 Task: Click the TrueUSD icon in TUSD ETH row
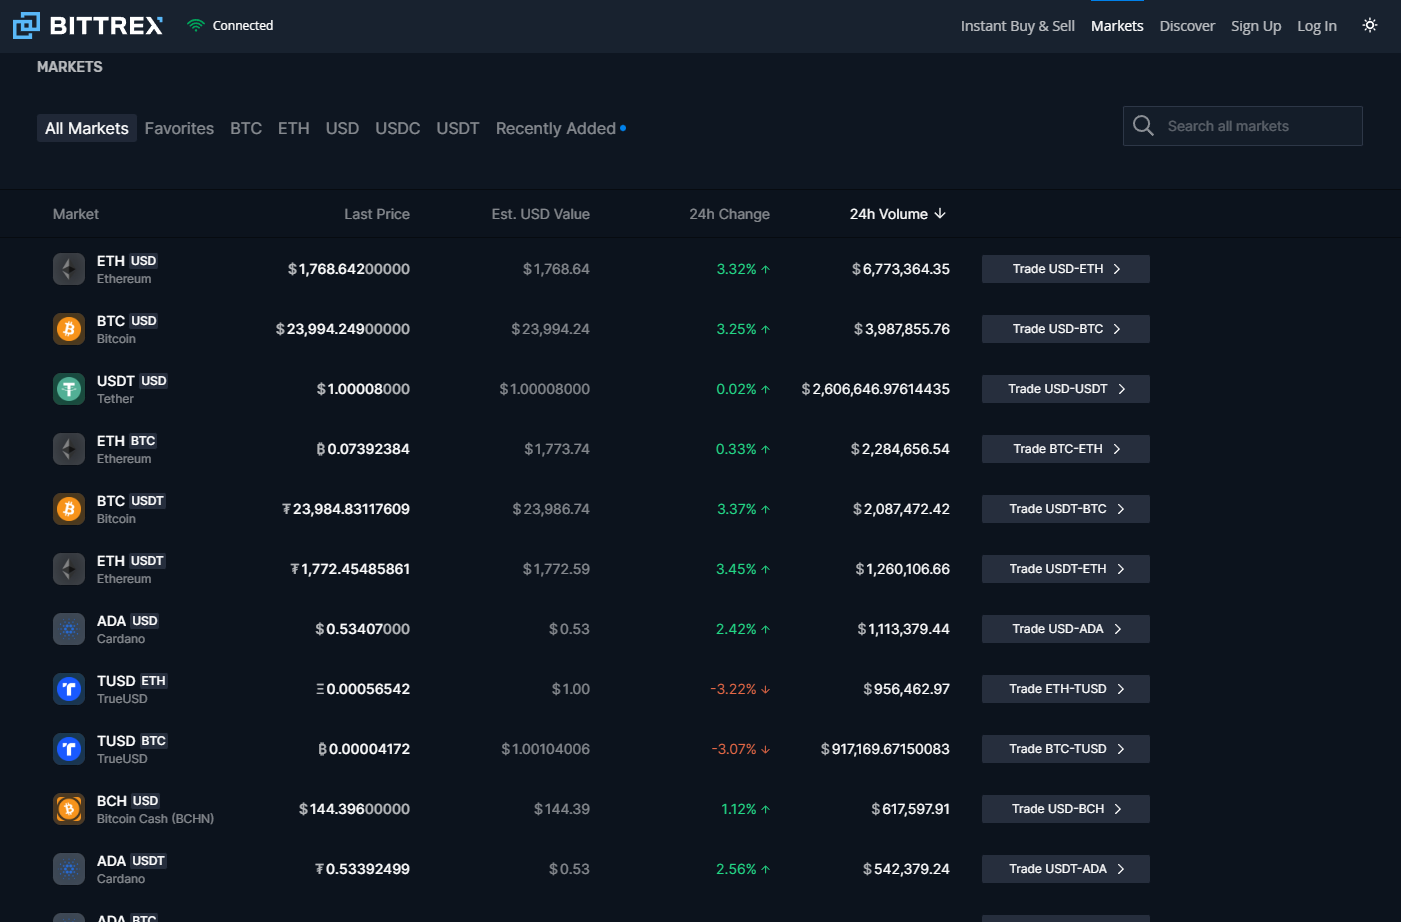pos(69,689)
